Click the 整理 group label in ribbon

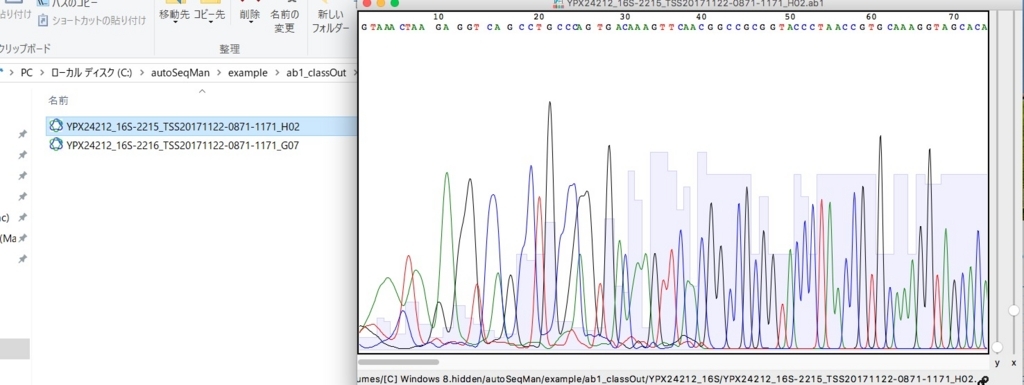point(229,49)
